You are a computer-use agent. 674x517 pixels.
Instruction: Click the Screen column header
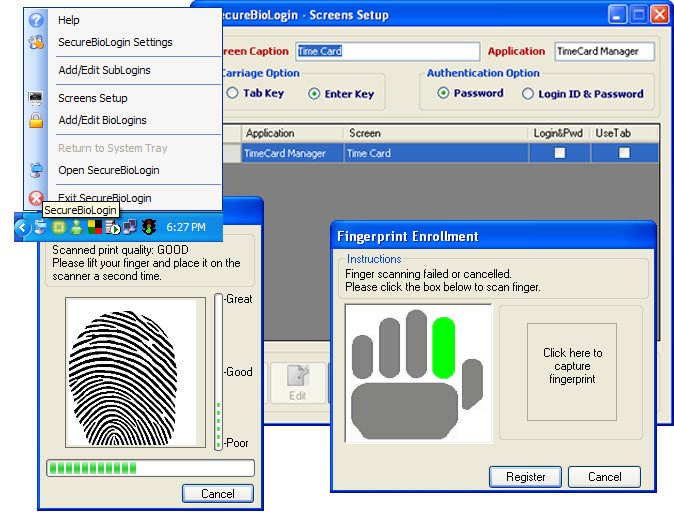click(x=436, y=133)
